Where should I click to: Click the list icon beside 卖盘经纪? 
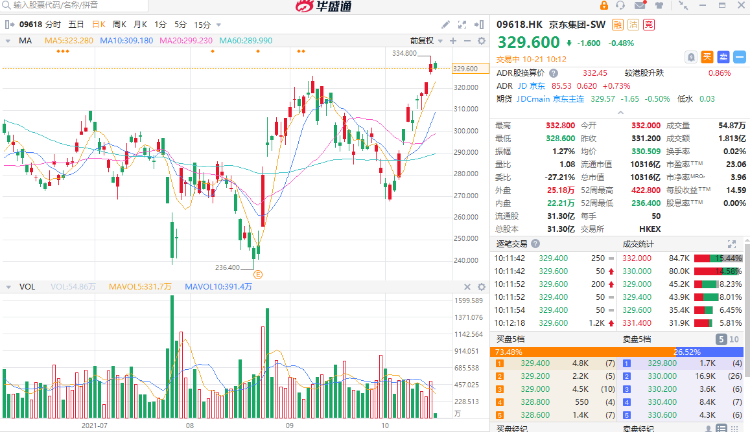point(721,428)
